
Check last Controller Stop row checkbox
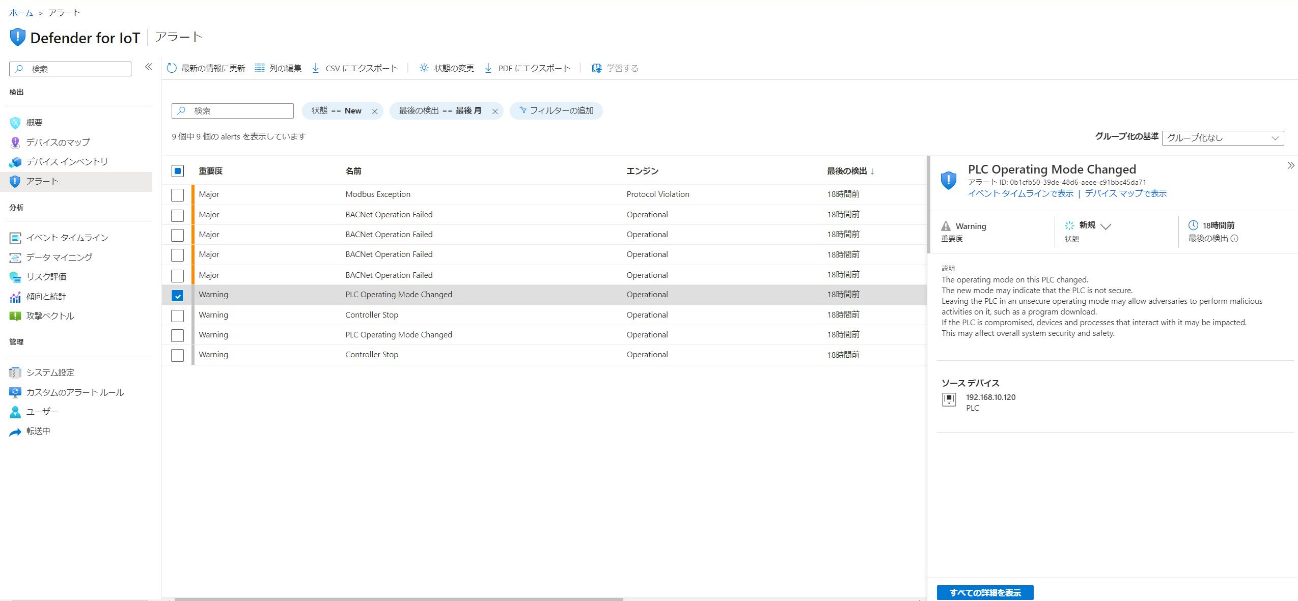[178, 355]
